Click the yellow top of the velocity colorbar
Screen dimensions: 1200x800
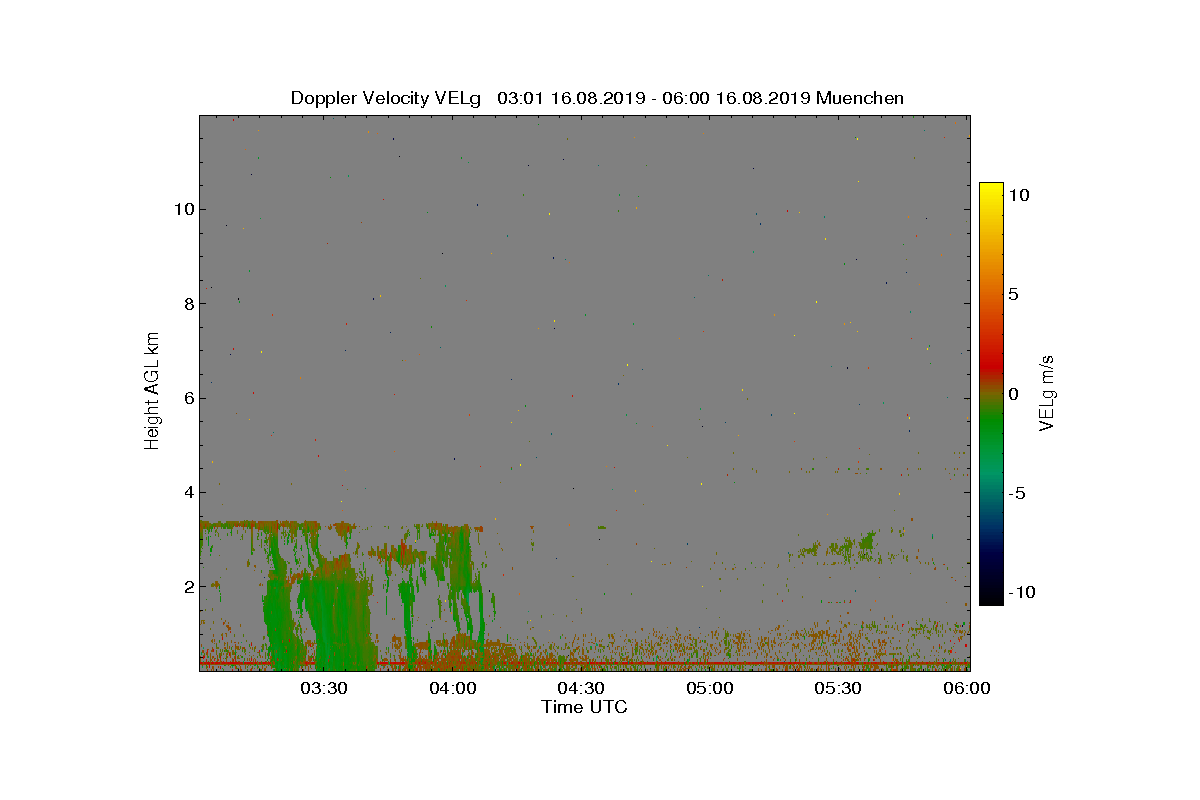(x=991, y=190)
